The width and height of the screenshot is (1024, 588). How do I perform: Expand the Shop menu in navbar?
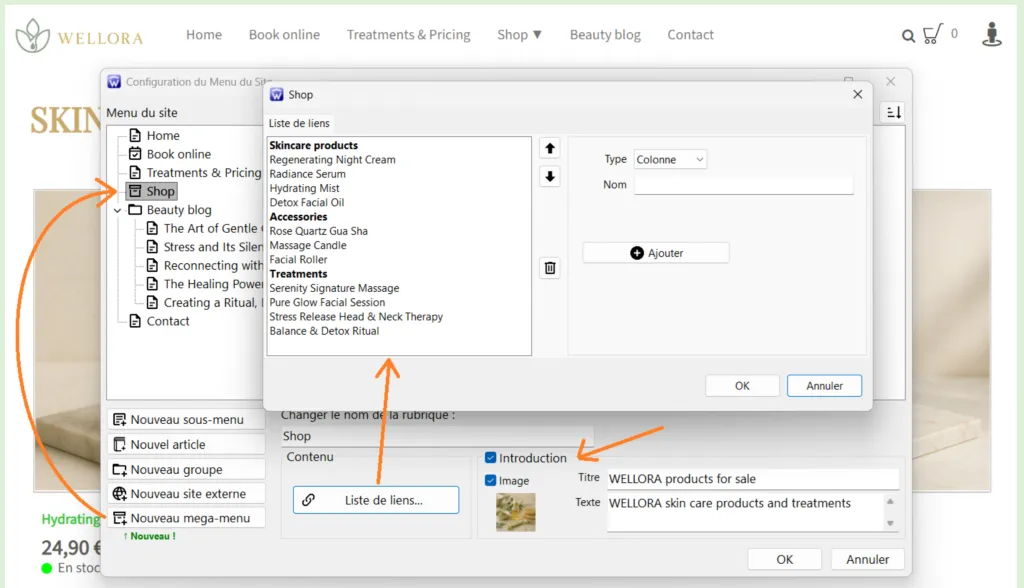519,35
